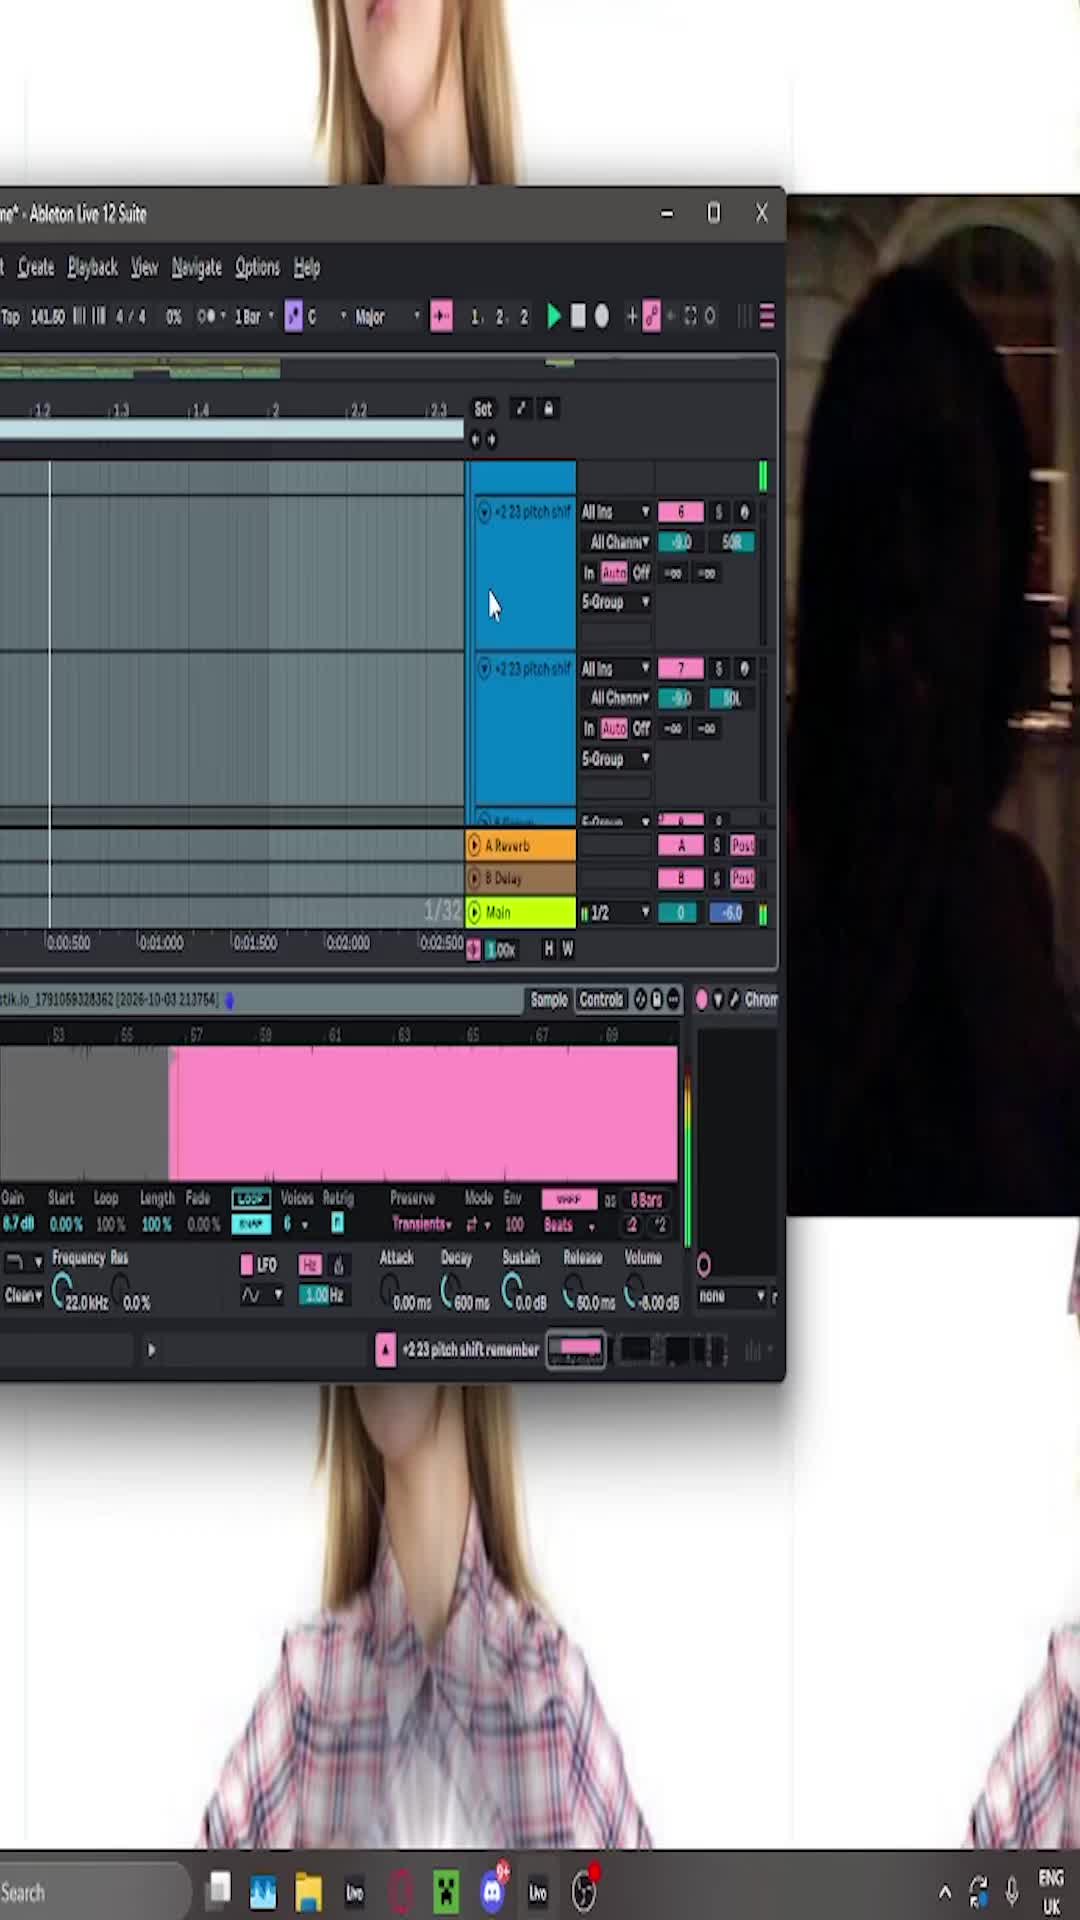Click the pink Automation Arm link icon
1080x1920 pixels.
point(652,317)
